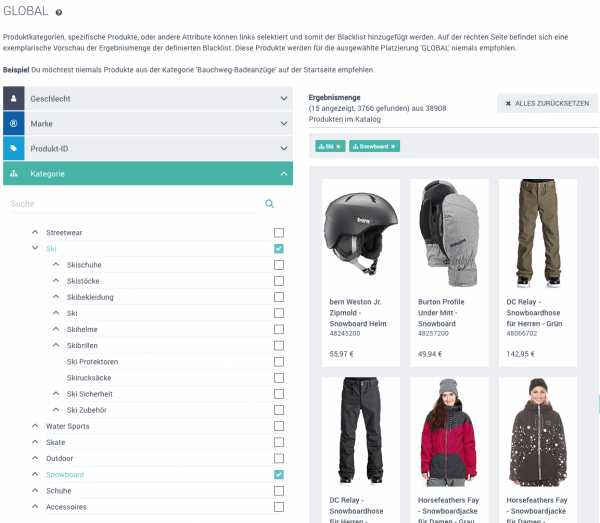600x523 pixels.
Task: Check the Skihelme checkbox
Action: [x=279, y=329]
